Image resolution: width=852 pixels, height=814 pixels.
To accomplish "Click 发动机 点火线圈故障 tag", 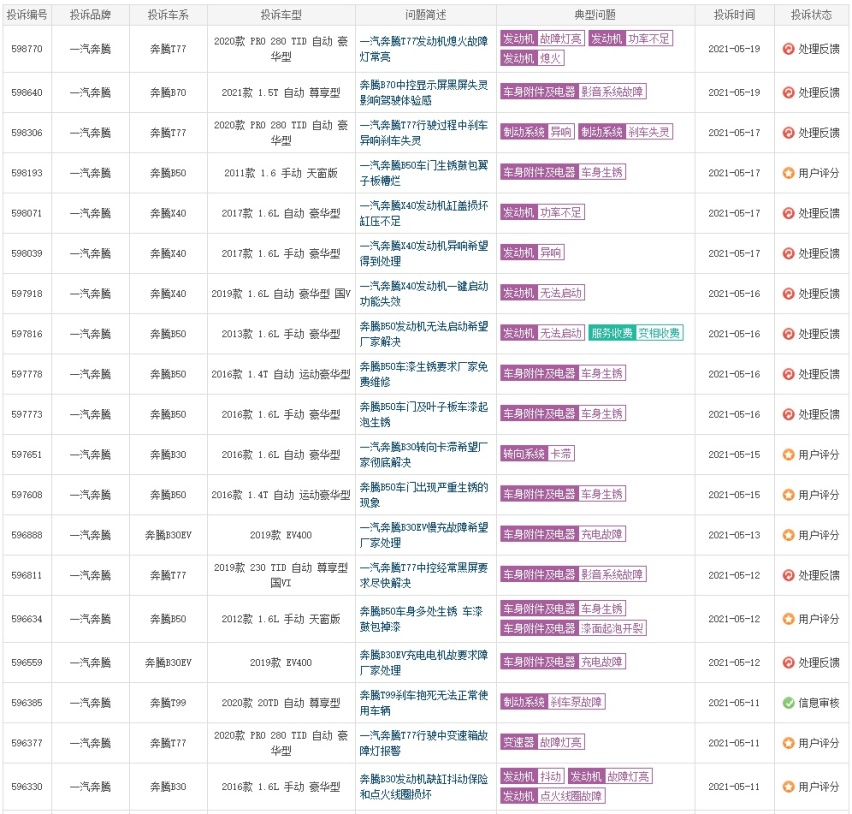I will (x=553, y=796).
